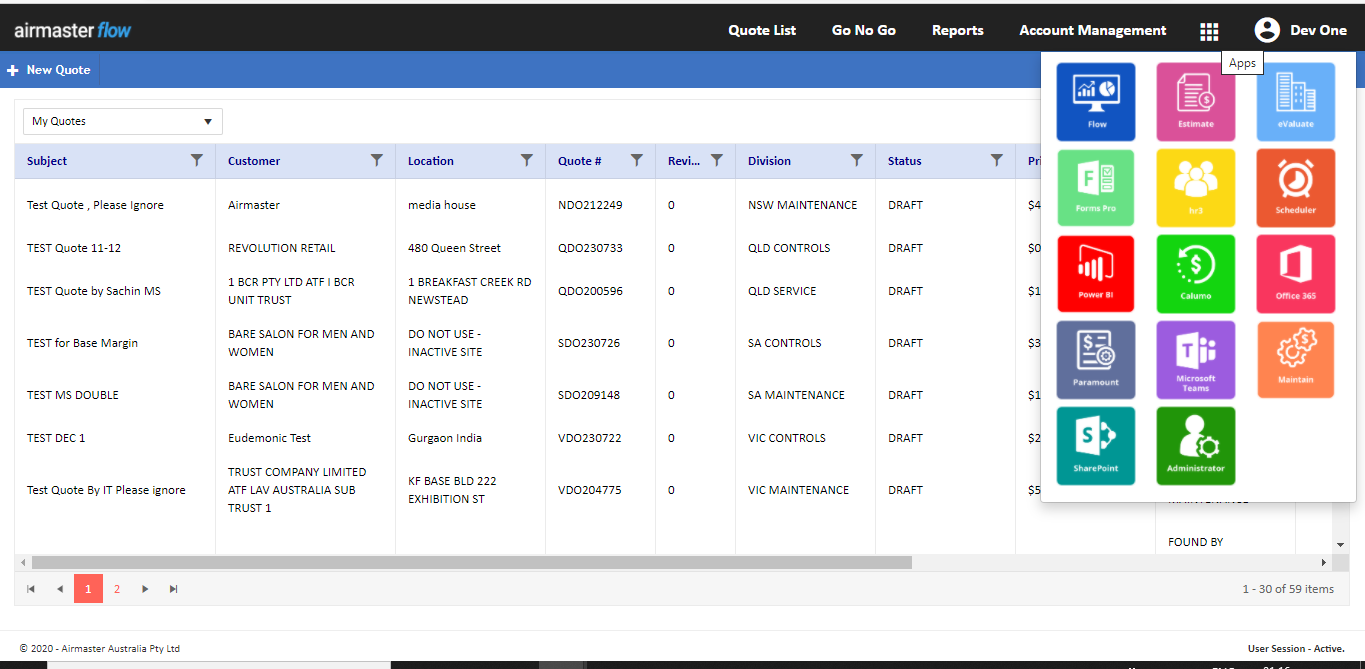The height and width of the screenshot is (669, 1365).
Task: Select the 'TEST MS DOUBLE' row
Action: [x=528, y=395]
